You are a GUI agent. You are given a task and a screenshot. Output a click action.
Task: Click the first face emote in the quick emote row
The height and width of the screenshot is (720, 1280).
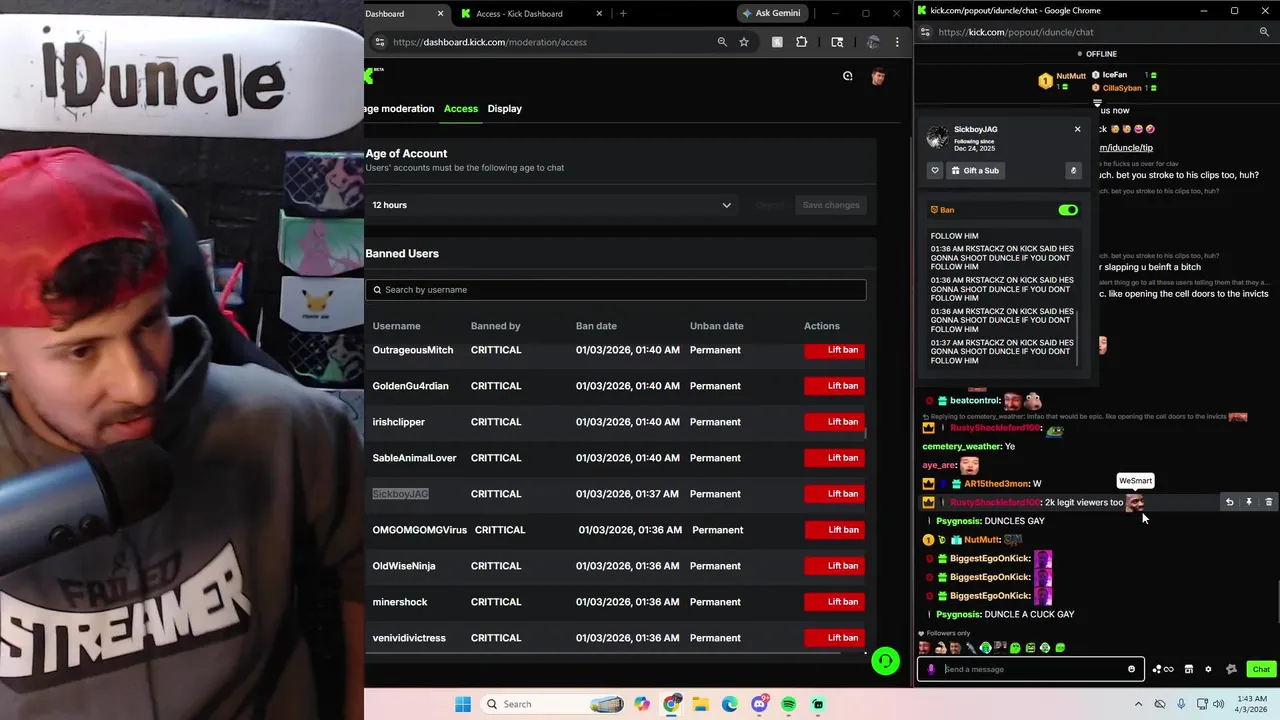click(x=924, y=648)
